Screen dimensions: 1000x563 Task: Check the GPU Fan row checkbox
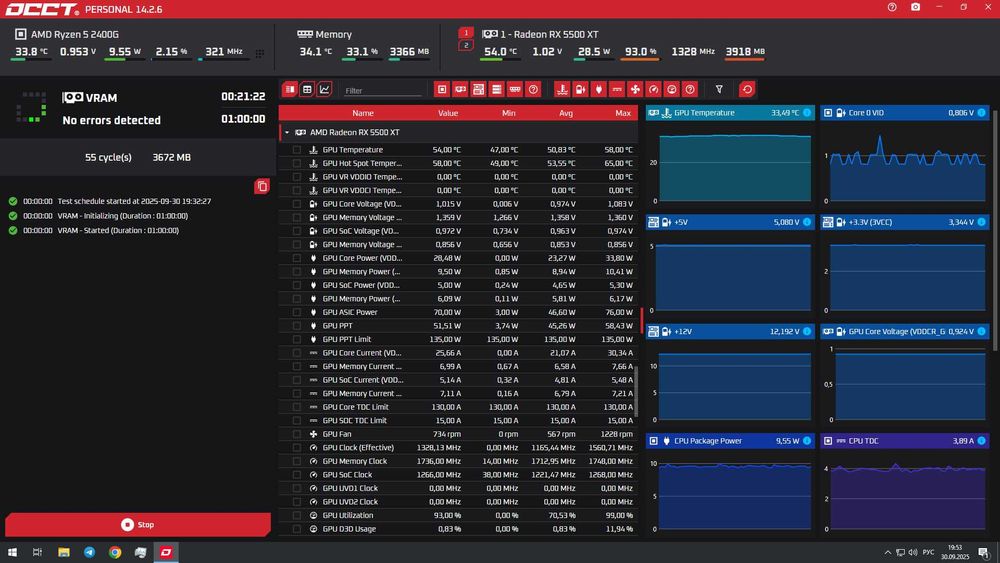click(297, 434)
